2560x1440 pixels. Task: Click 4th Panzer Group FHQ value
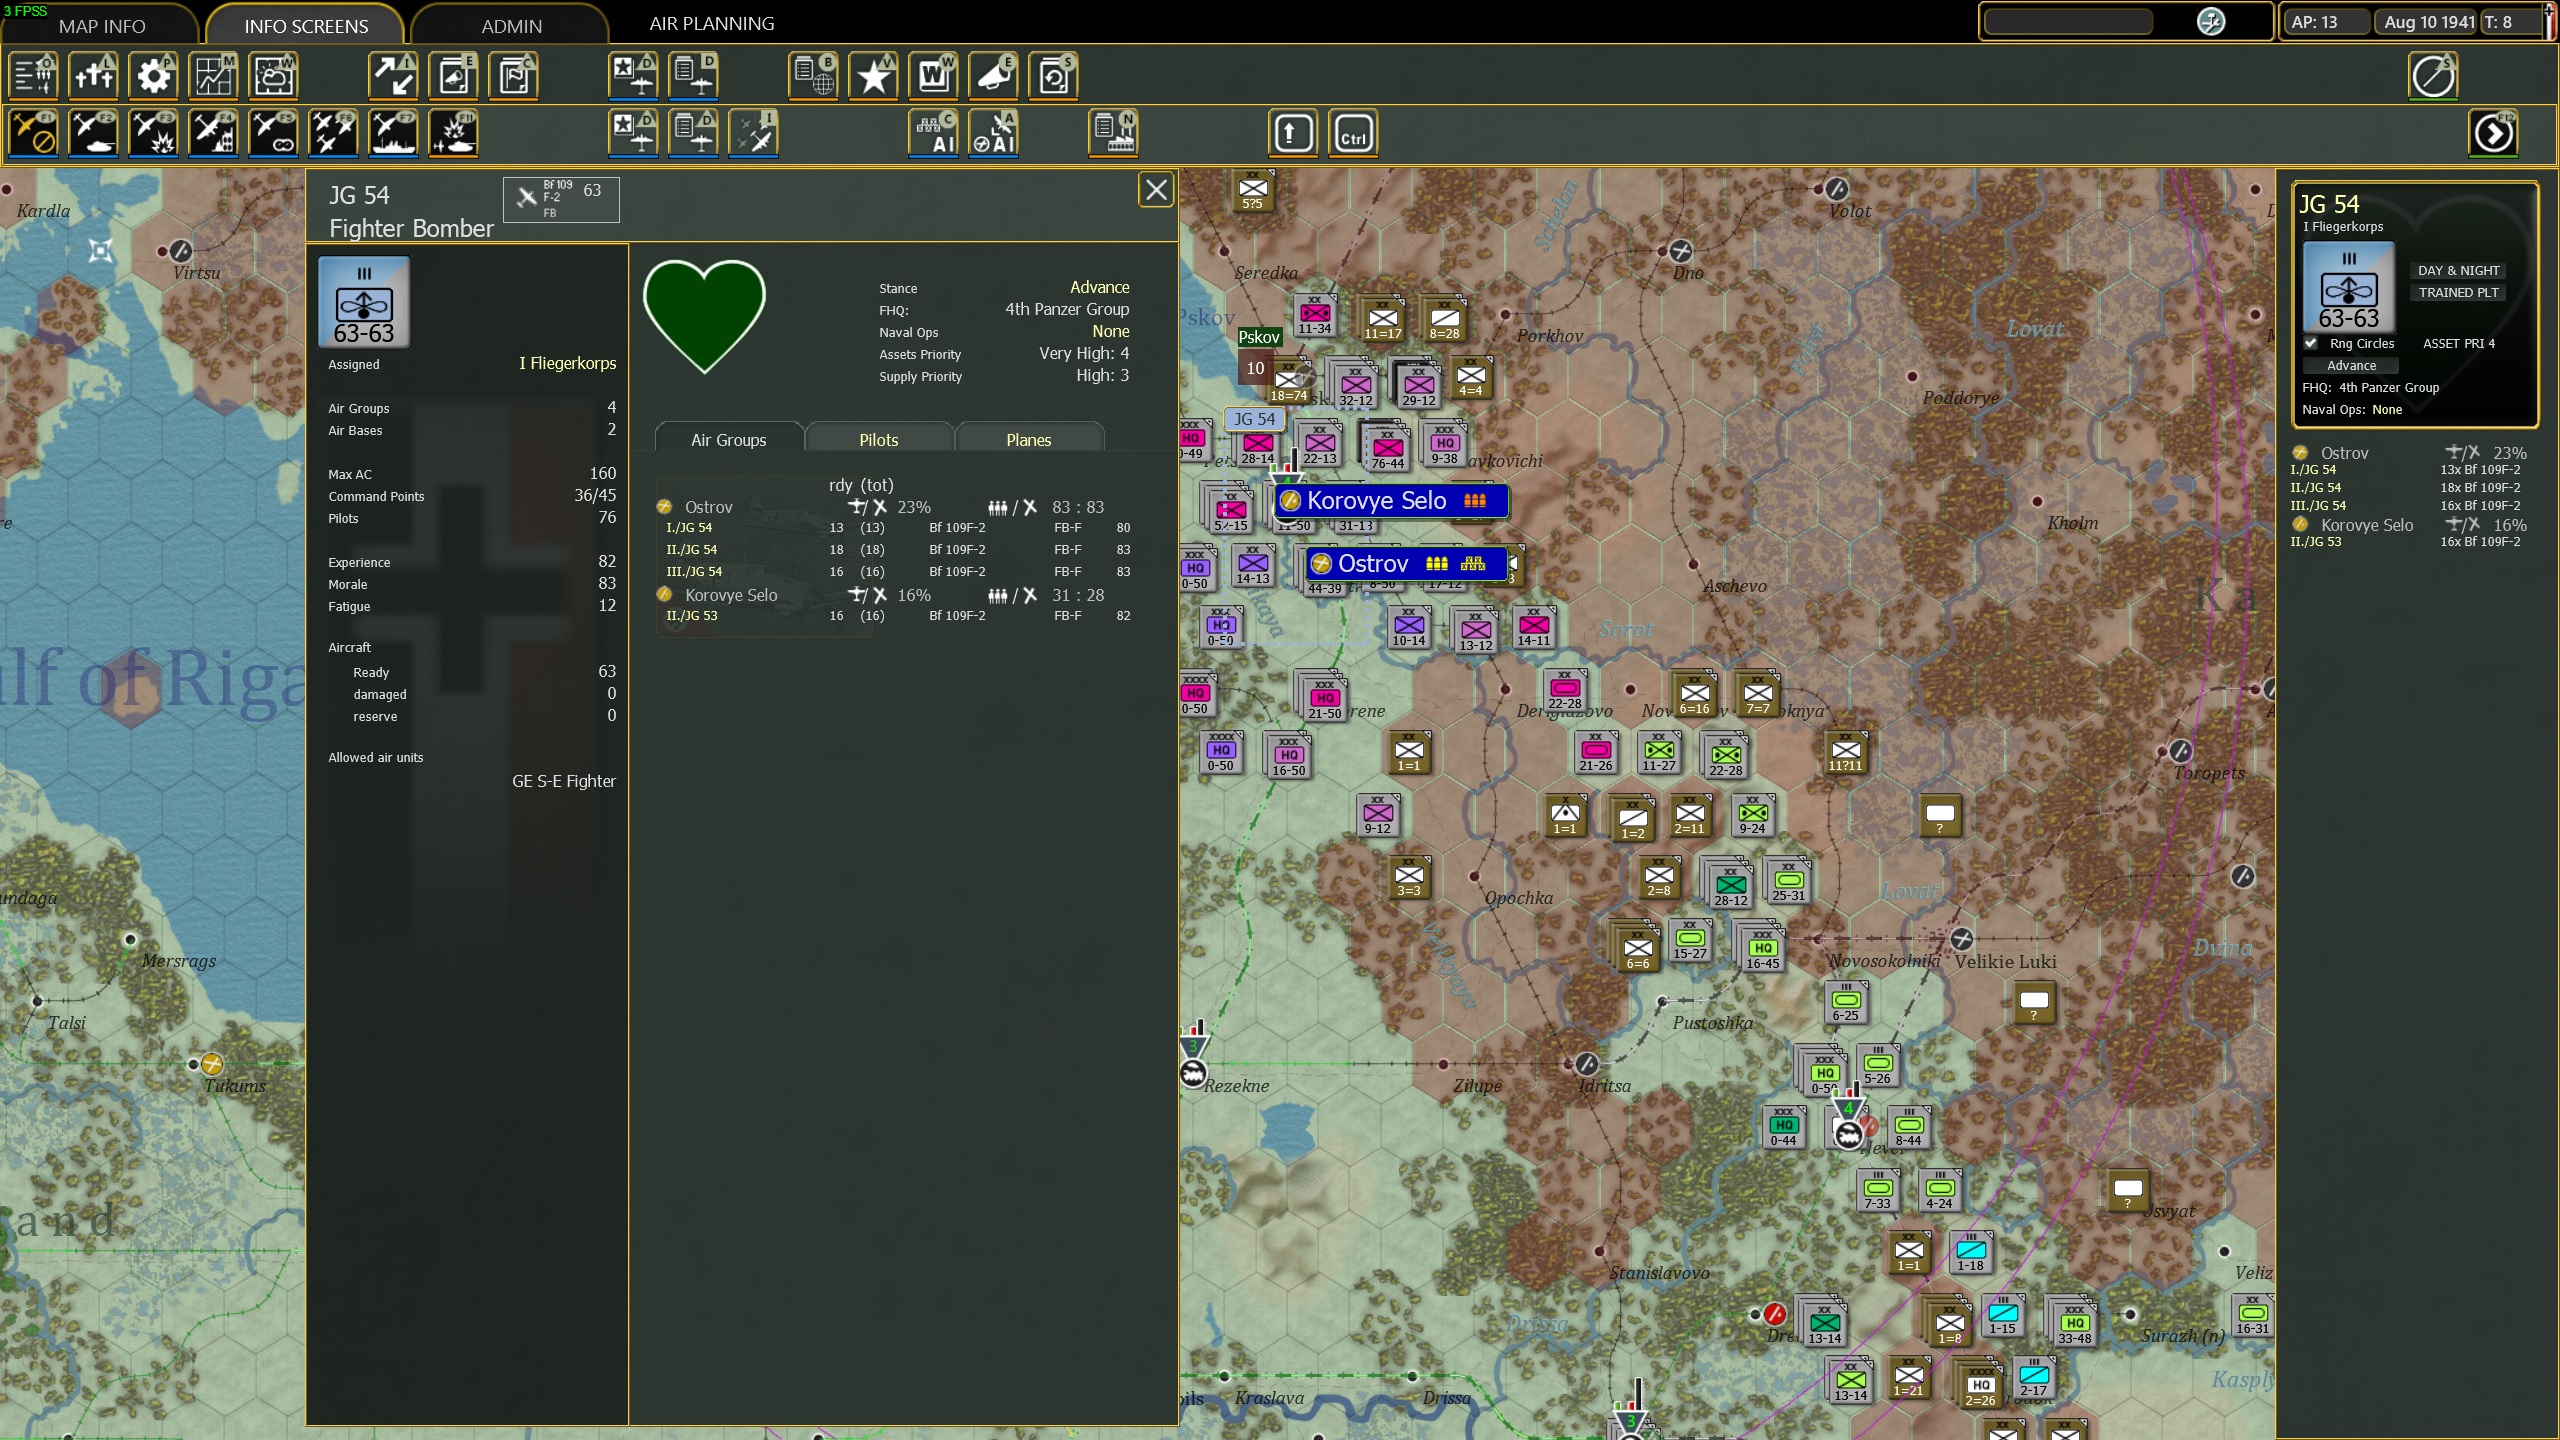(x=1067, y=310)
